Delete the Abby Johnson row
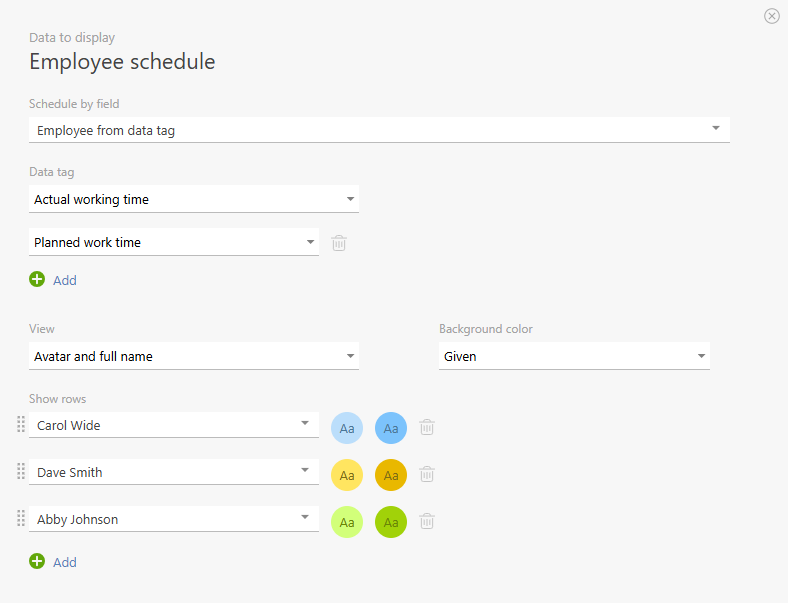The width and height of the screenshot is (788, 603). 427,521
